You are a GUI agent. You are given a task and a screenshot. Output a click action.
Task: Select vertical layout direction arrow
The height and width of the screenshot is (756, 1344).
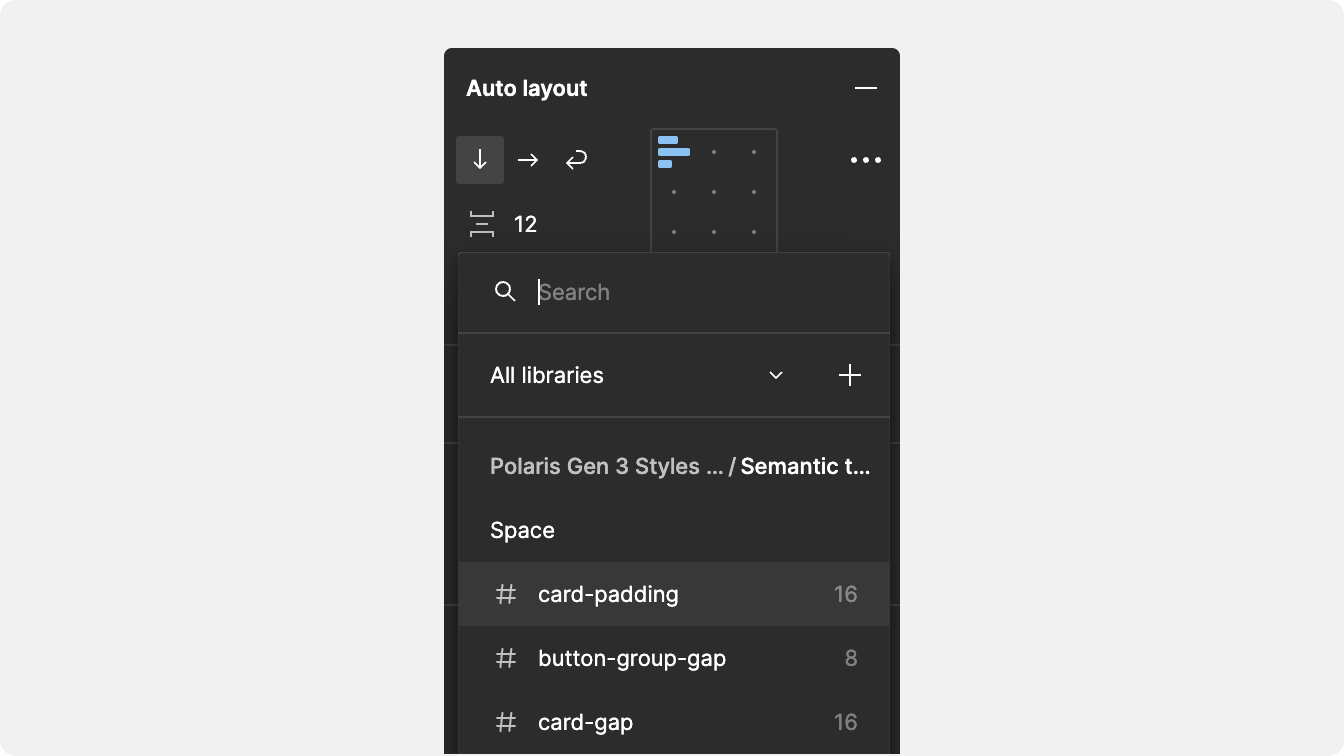pyautogui.click(x=480, y=160)
